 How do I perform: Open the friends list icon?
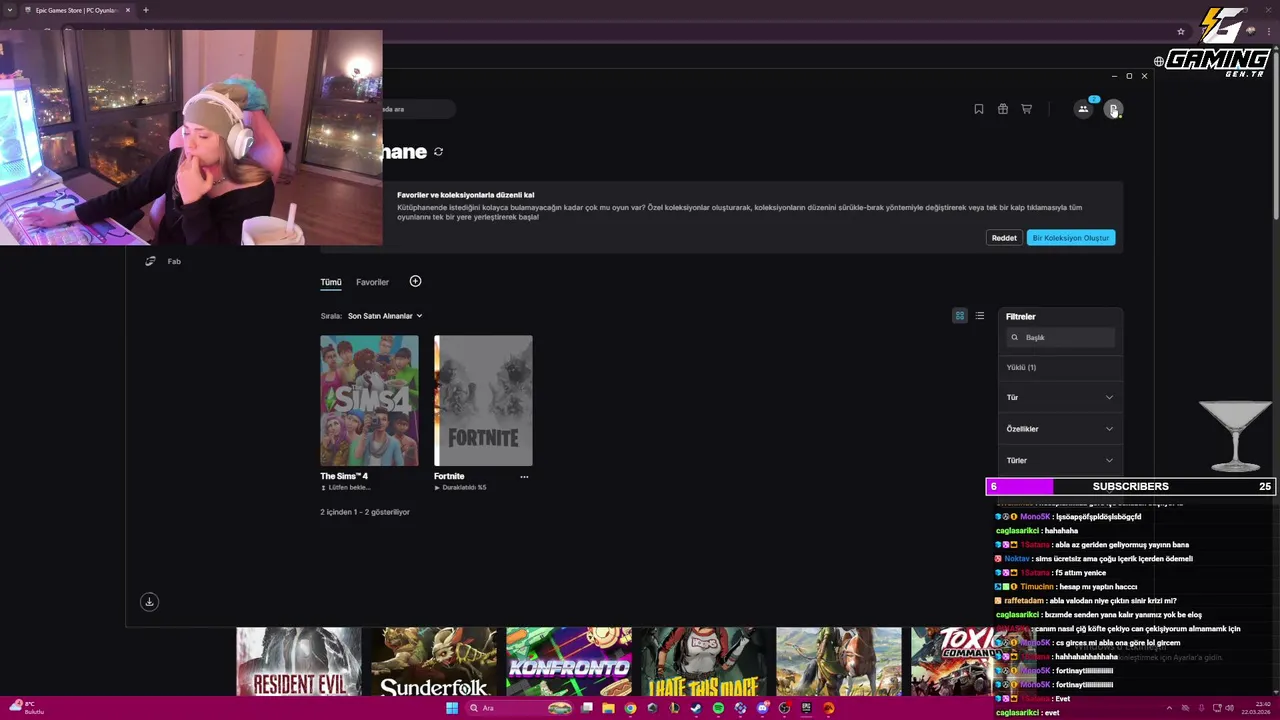[x=1083, y=109]
